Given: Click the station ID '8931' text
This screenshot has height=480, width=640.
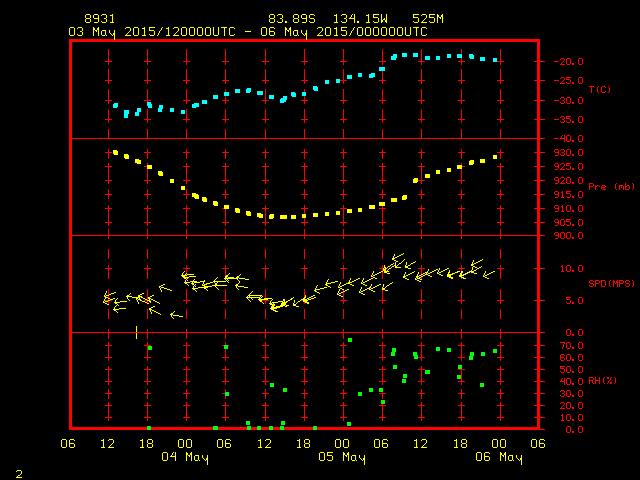Looking at the screenshot, I should pos(100,19).
